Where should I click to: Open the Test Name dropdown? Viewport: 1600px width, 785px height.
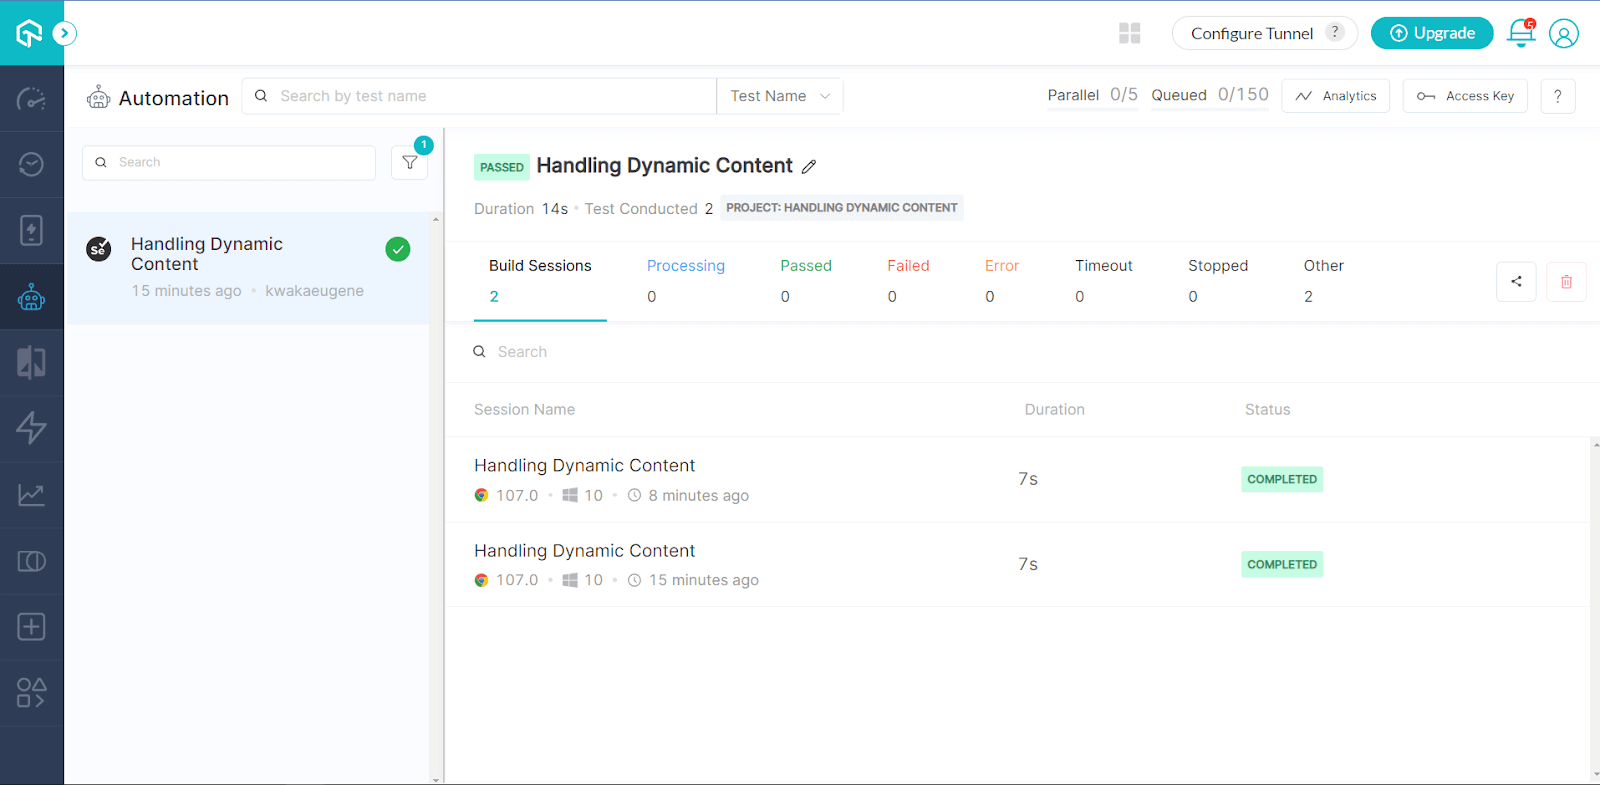tap(780, 96)
